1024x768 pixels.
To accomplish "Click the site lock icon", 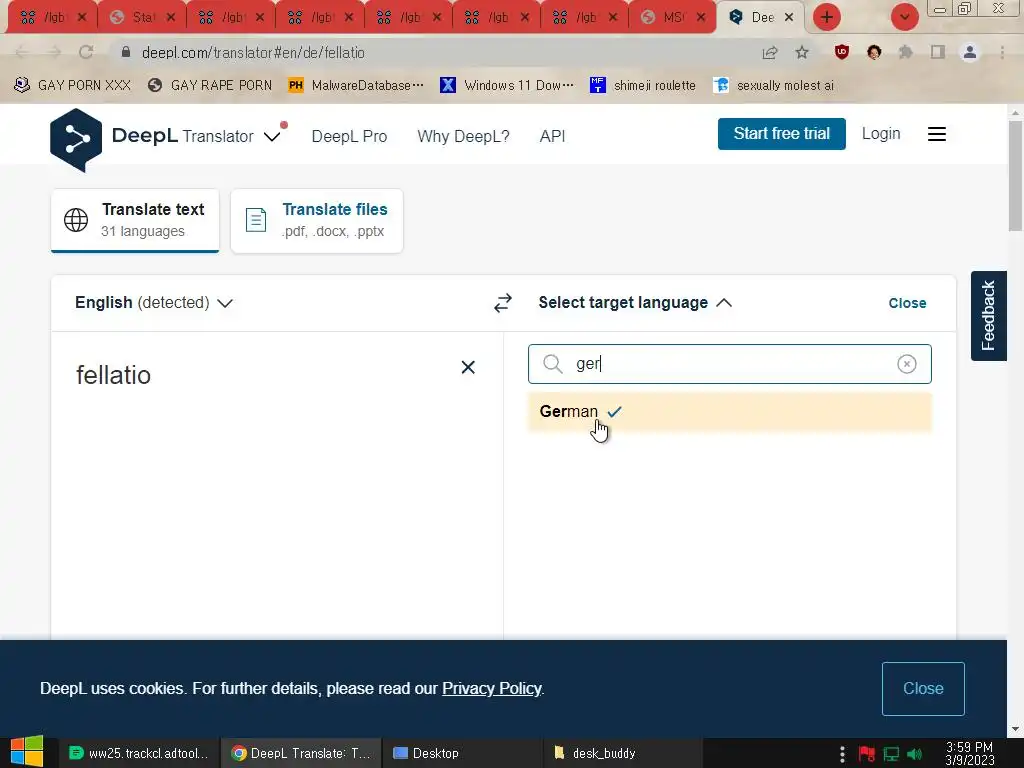I will pyautogui.click(x=126, y=52).
